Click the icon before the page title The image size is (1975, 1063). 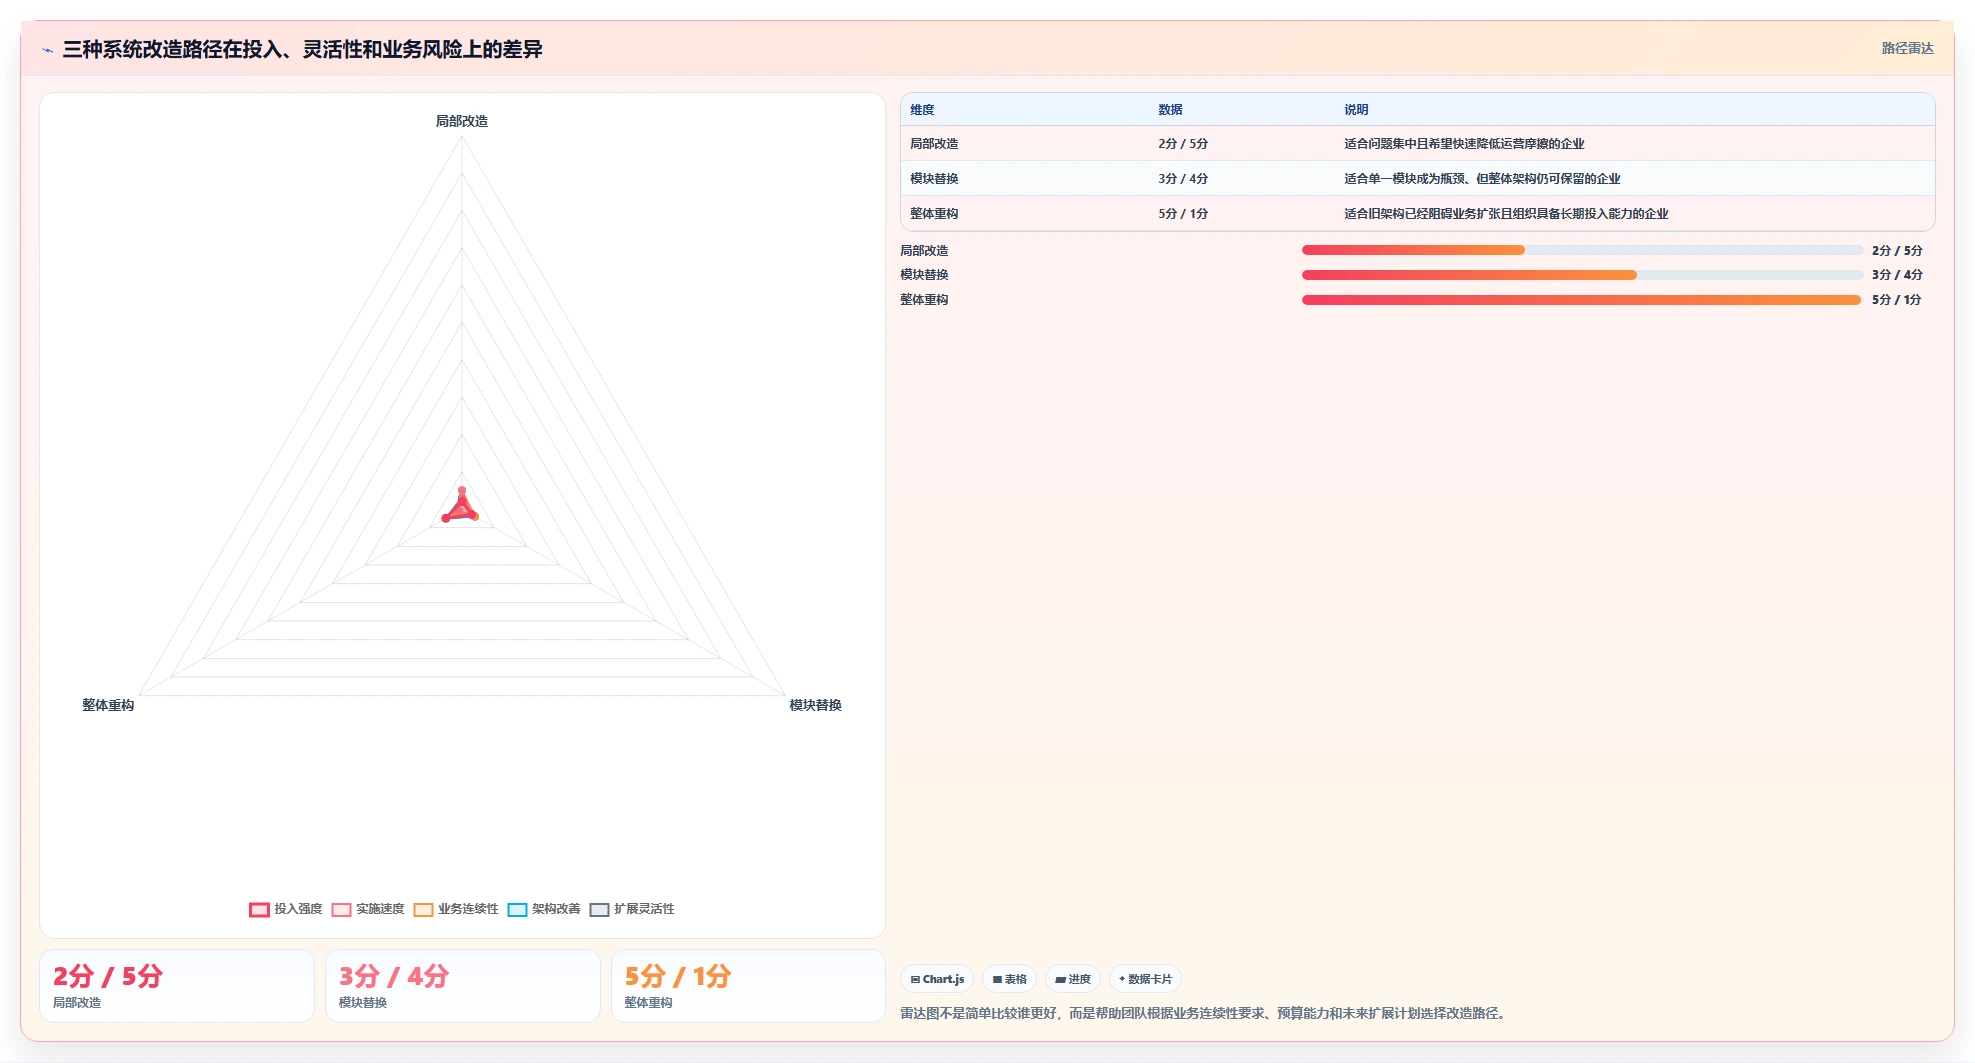(47, 49)
